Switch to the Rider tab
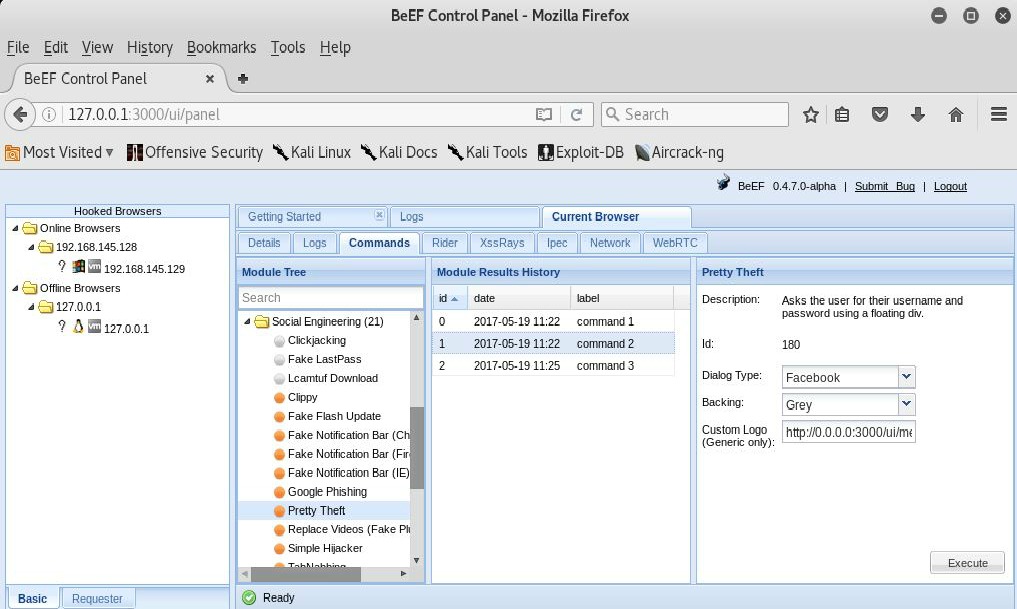Image resolution: width=1017 pixels, height=609 pixels. click(444, 243)
